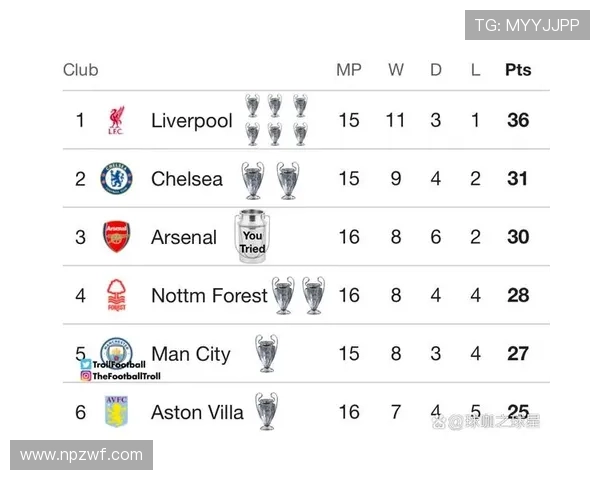Open the Chelsea team name

(x=187, y=179)
